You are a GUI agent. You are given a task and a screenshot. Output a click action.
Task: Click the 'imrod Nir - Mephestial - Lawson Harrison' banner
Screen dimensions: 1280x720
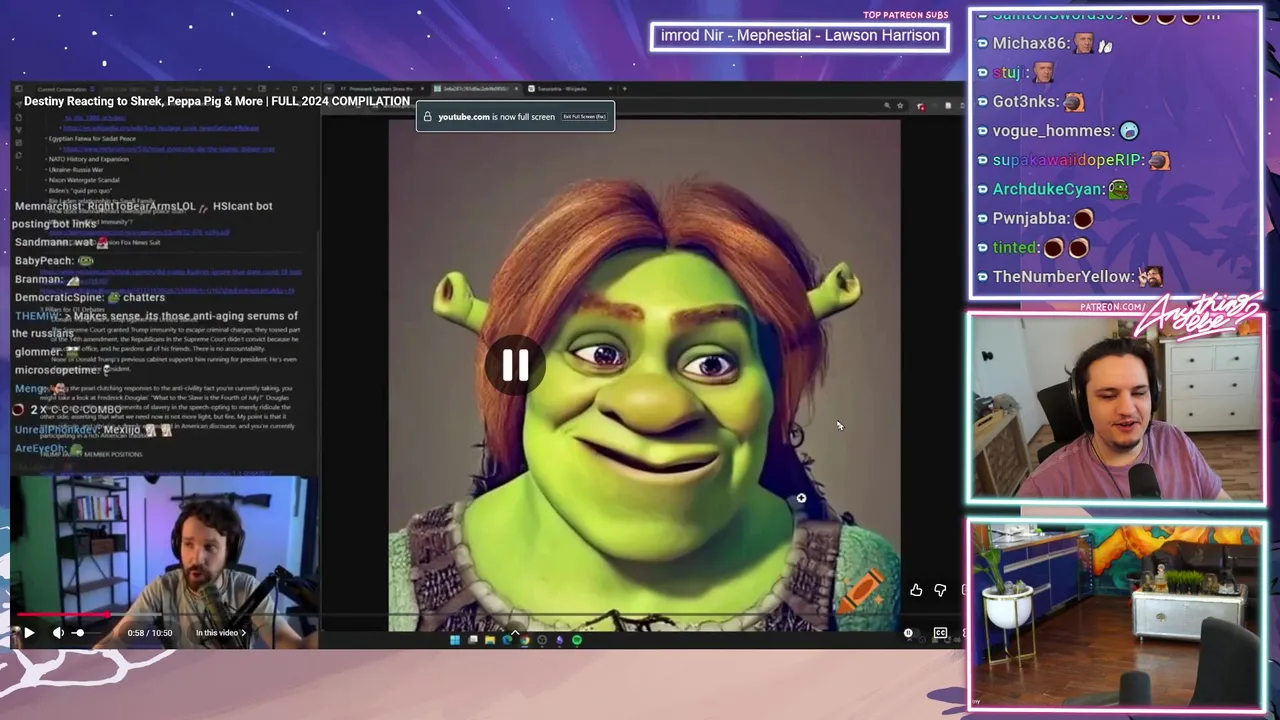point(800,36)
